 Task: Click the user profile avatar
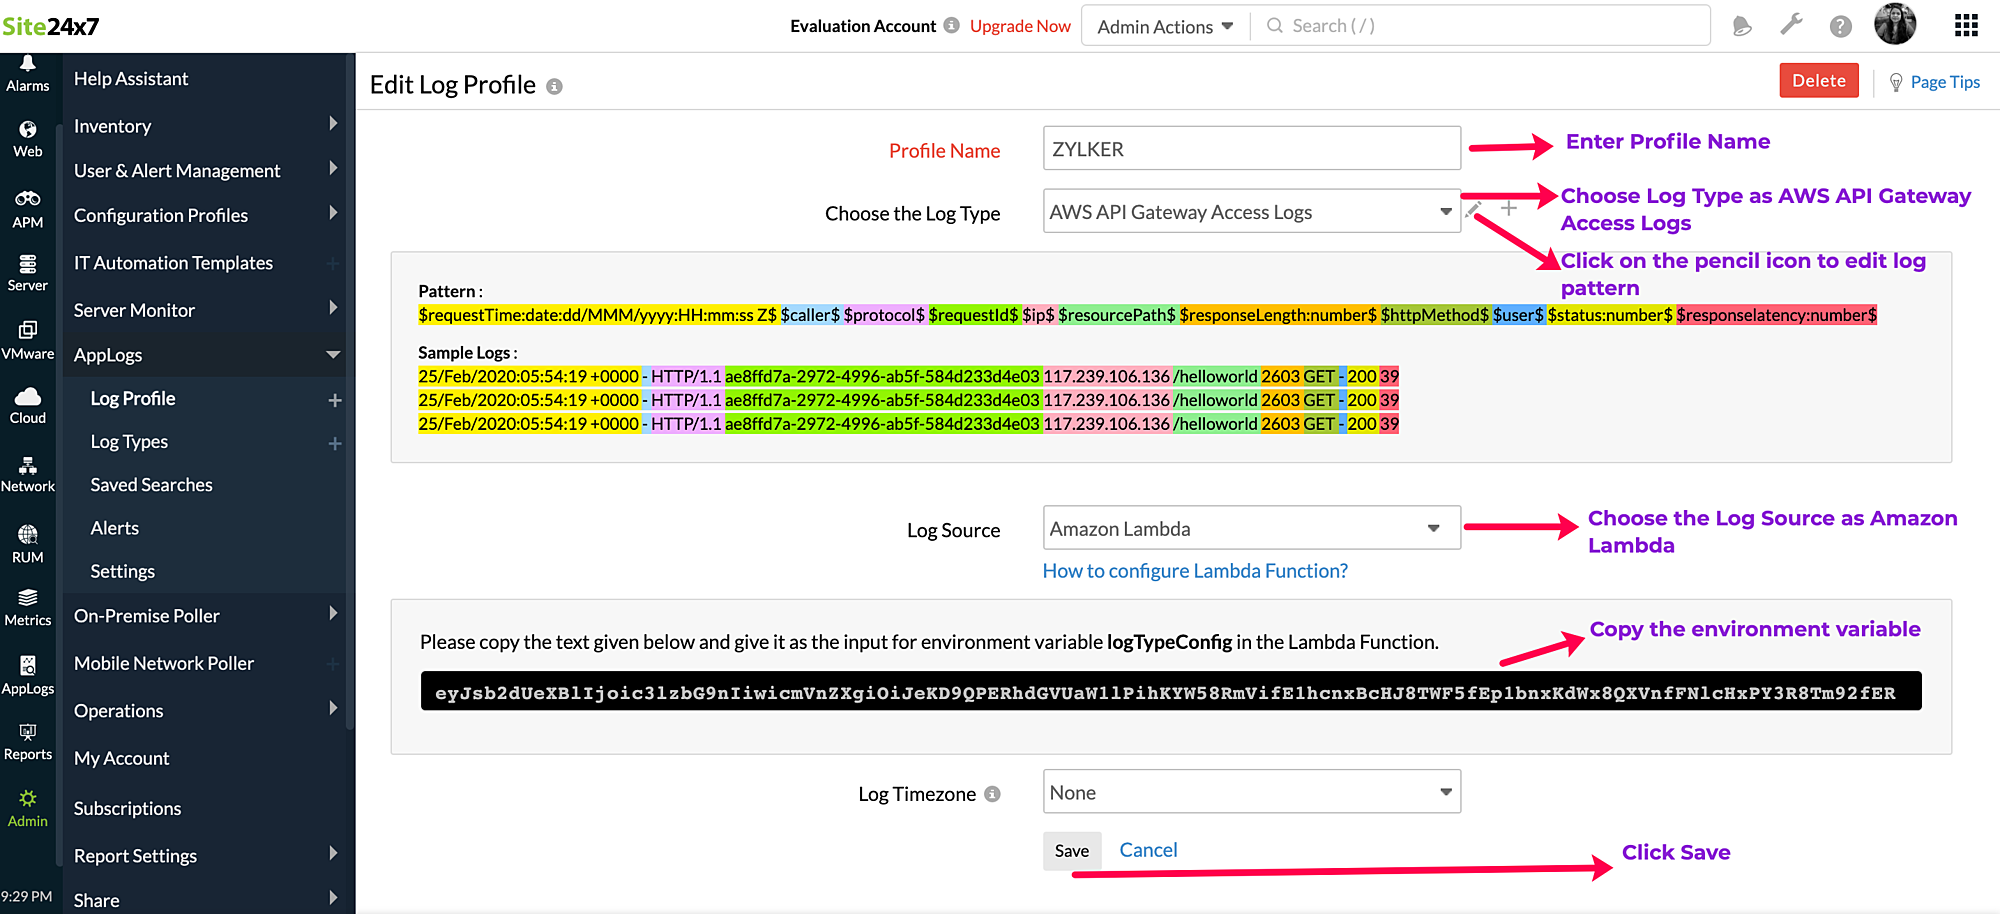[1895, 25]
